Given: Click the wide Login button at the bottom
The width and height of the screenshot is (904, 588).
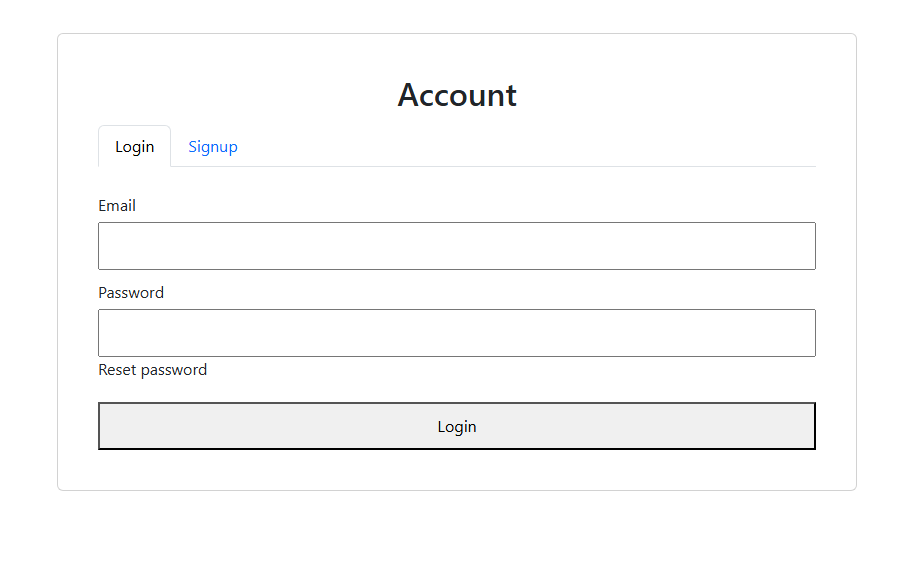Looking at the screenshot, I should click(456, 425).
